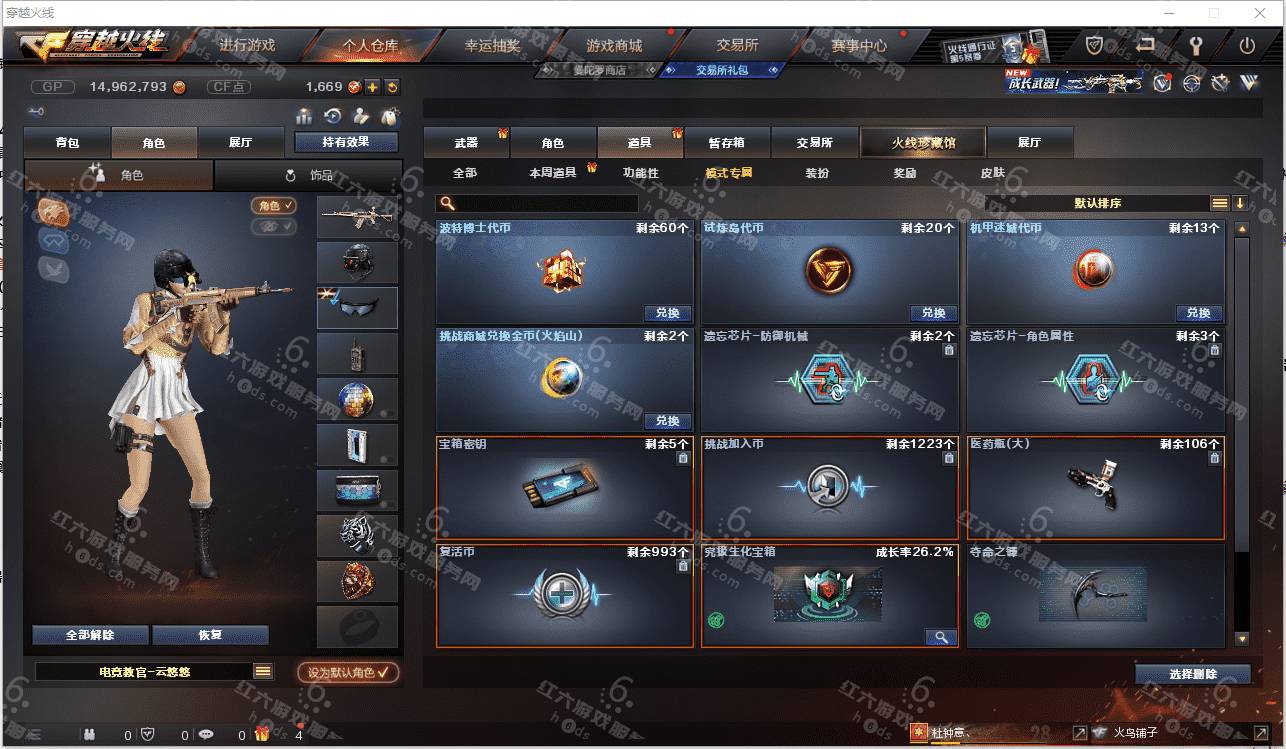The image size is (1286, 749).
Task: Open the ranking podium icon
Action: pos(303,116)
